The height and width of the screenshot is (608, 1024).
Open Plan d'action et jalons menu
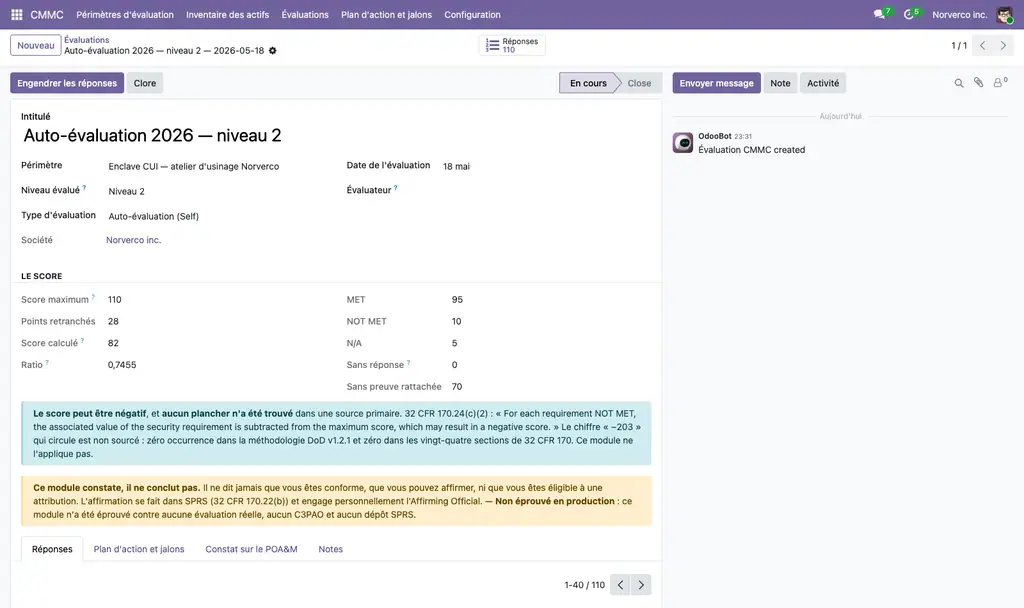(386, 14)
